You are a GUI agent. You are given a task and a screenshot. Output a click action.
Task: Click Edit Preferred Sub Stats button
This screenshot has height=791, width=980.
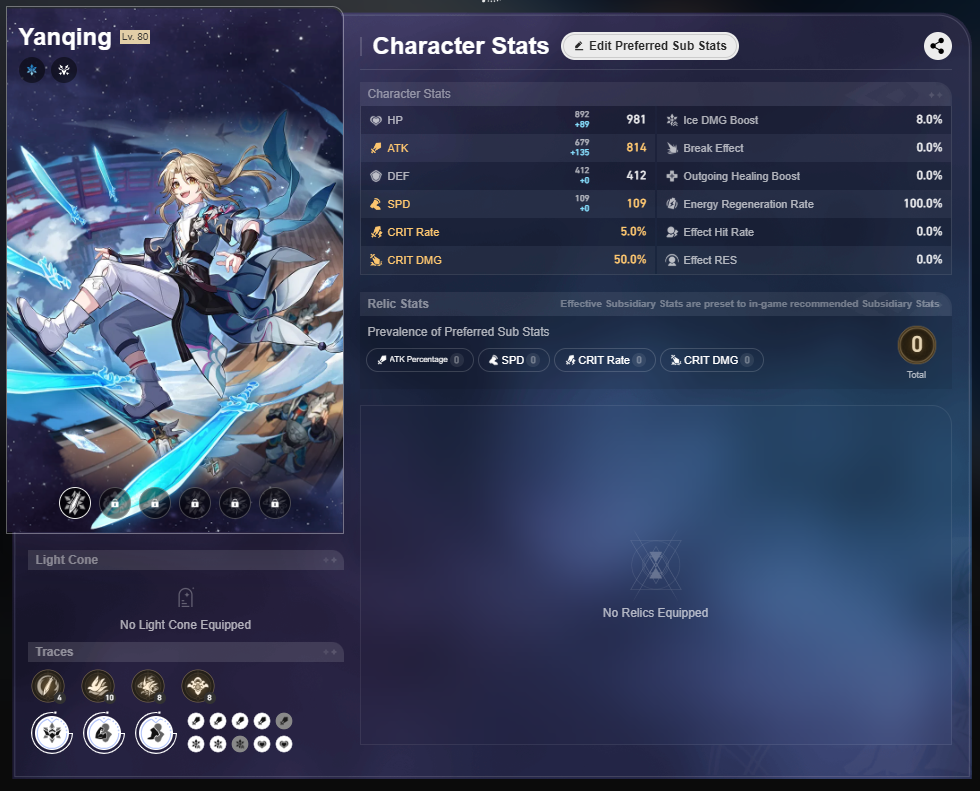650,46
